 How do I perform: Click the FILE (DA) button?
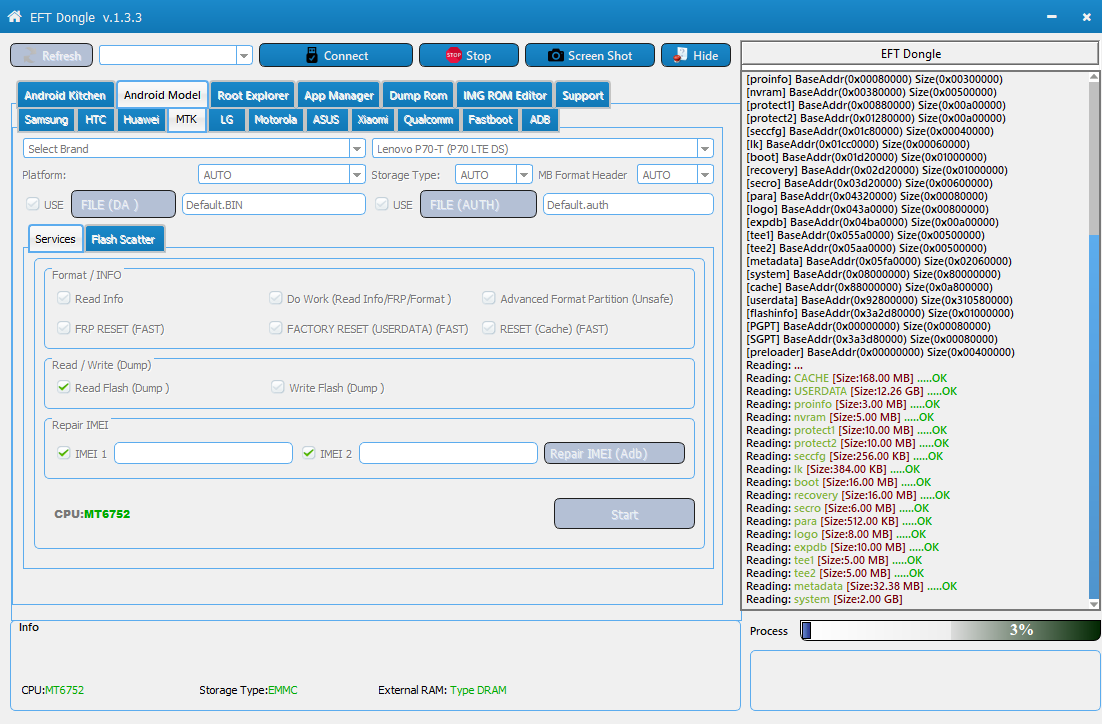pyautogui.click(x=124, y=205)
